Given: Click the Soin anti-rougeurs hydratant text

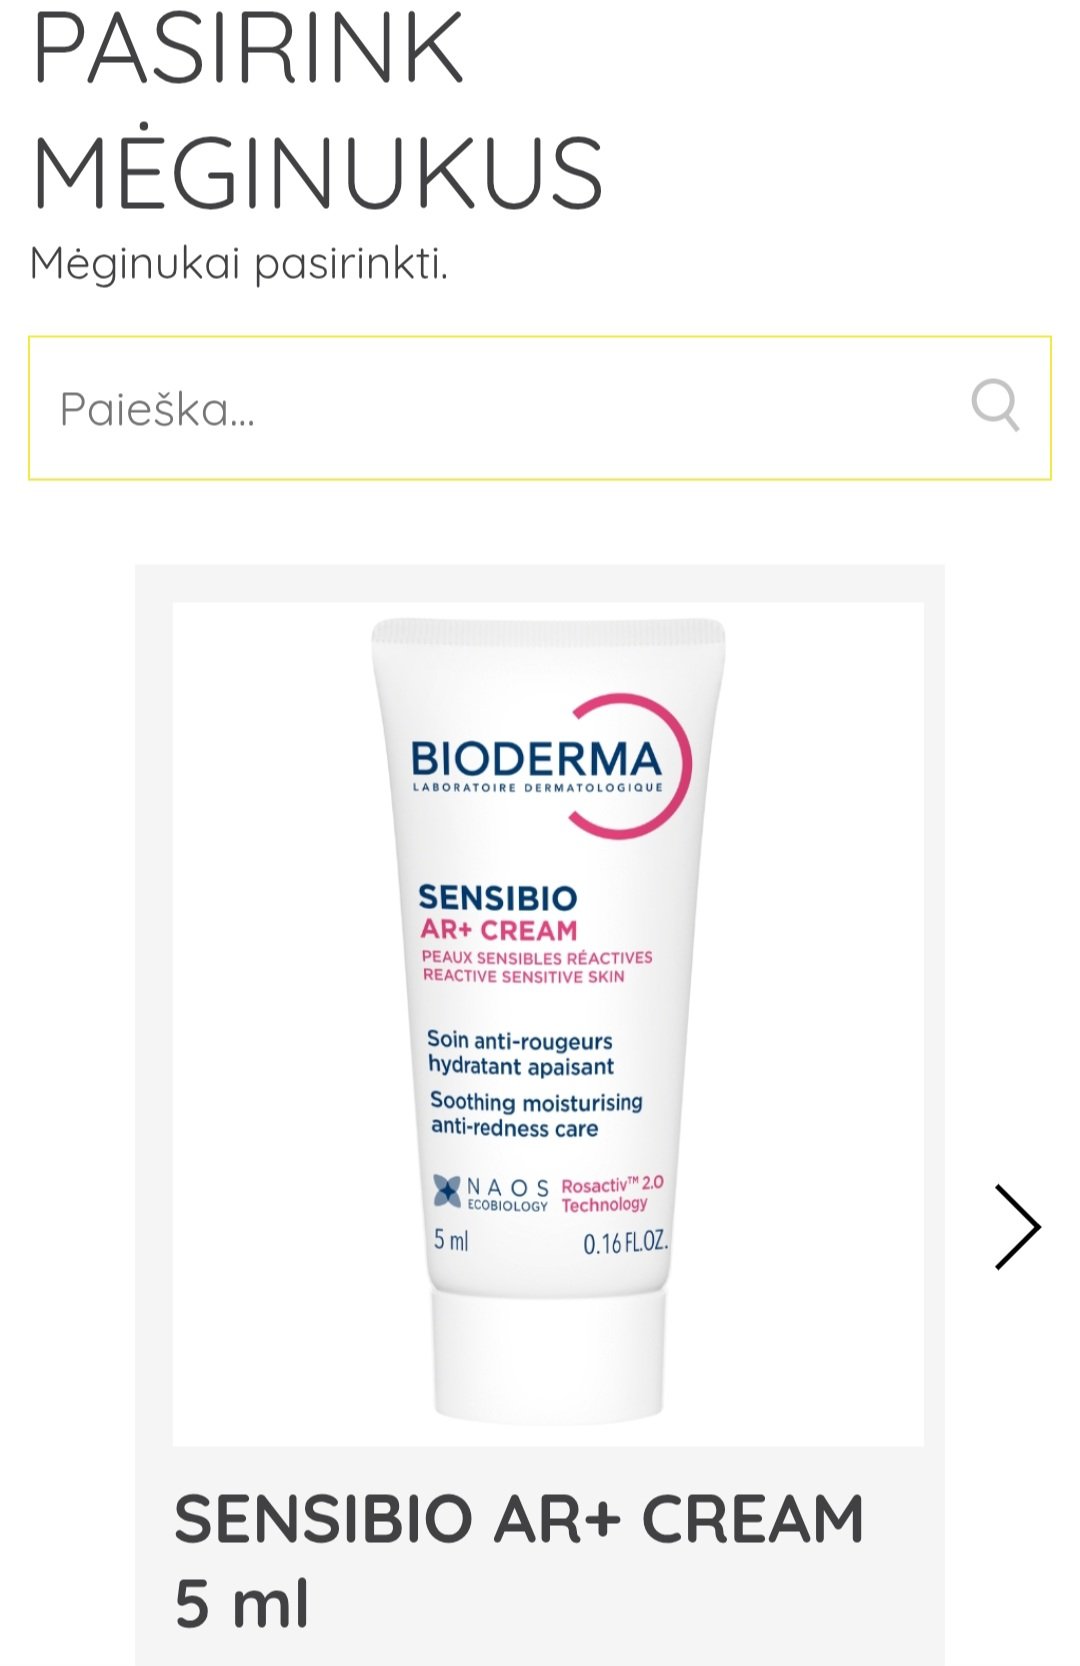Looking at the screenshot, I should tap(520, 1053).
